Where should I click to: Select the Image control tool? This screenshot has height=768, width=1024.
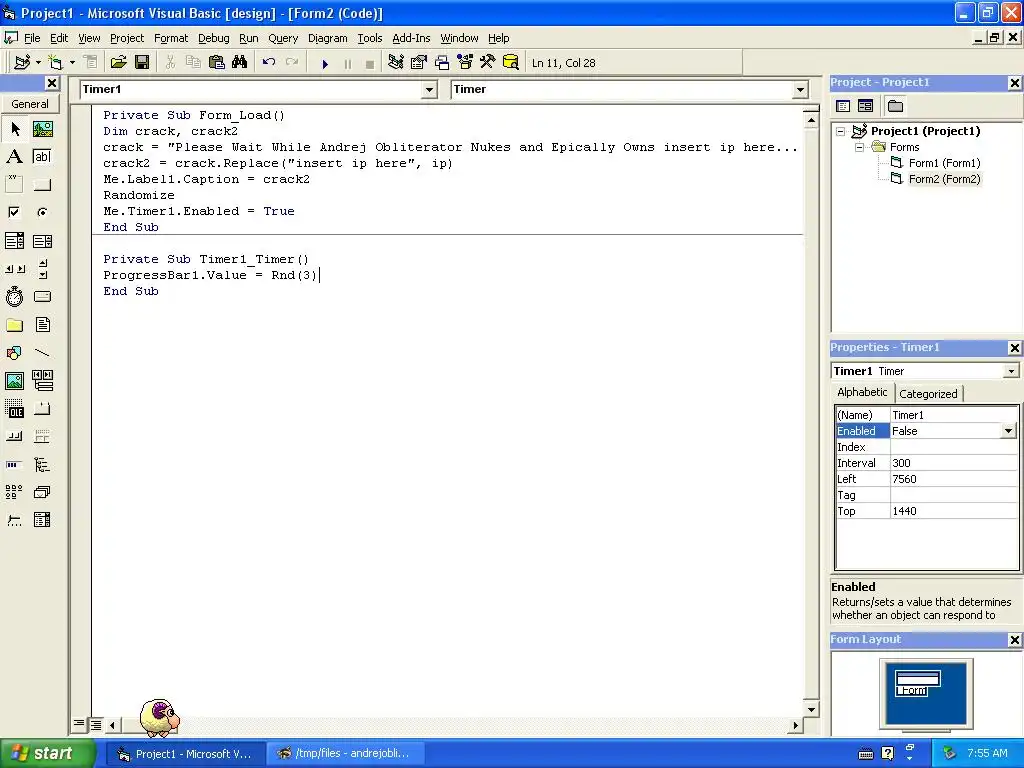[15, 381]
